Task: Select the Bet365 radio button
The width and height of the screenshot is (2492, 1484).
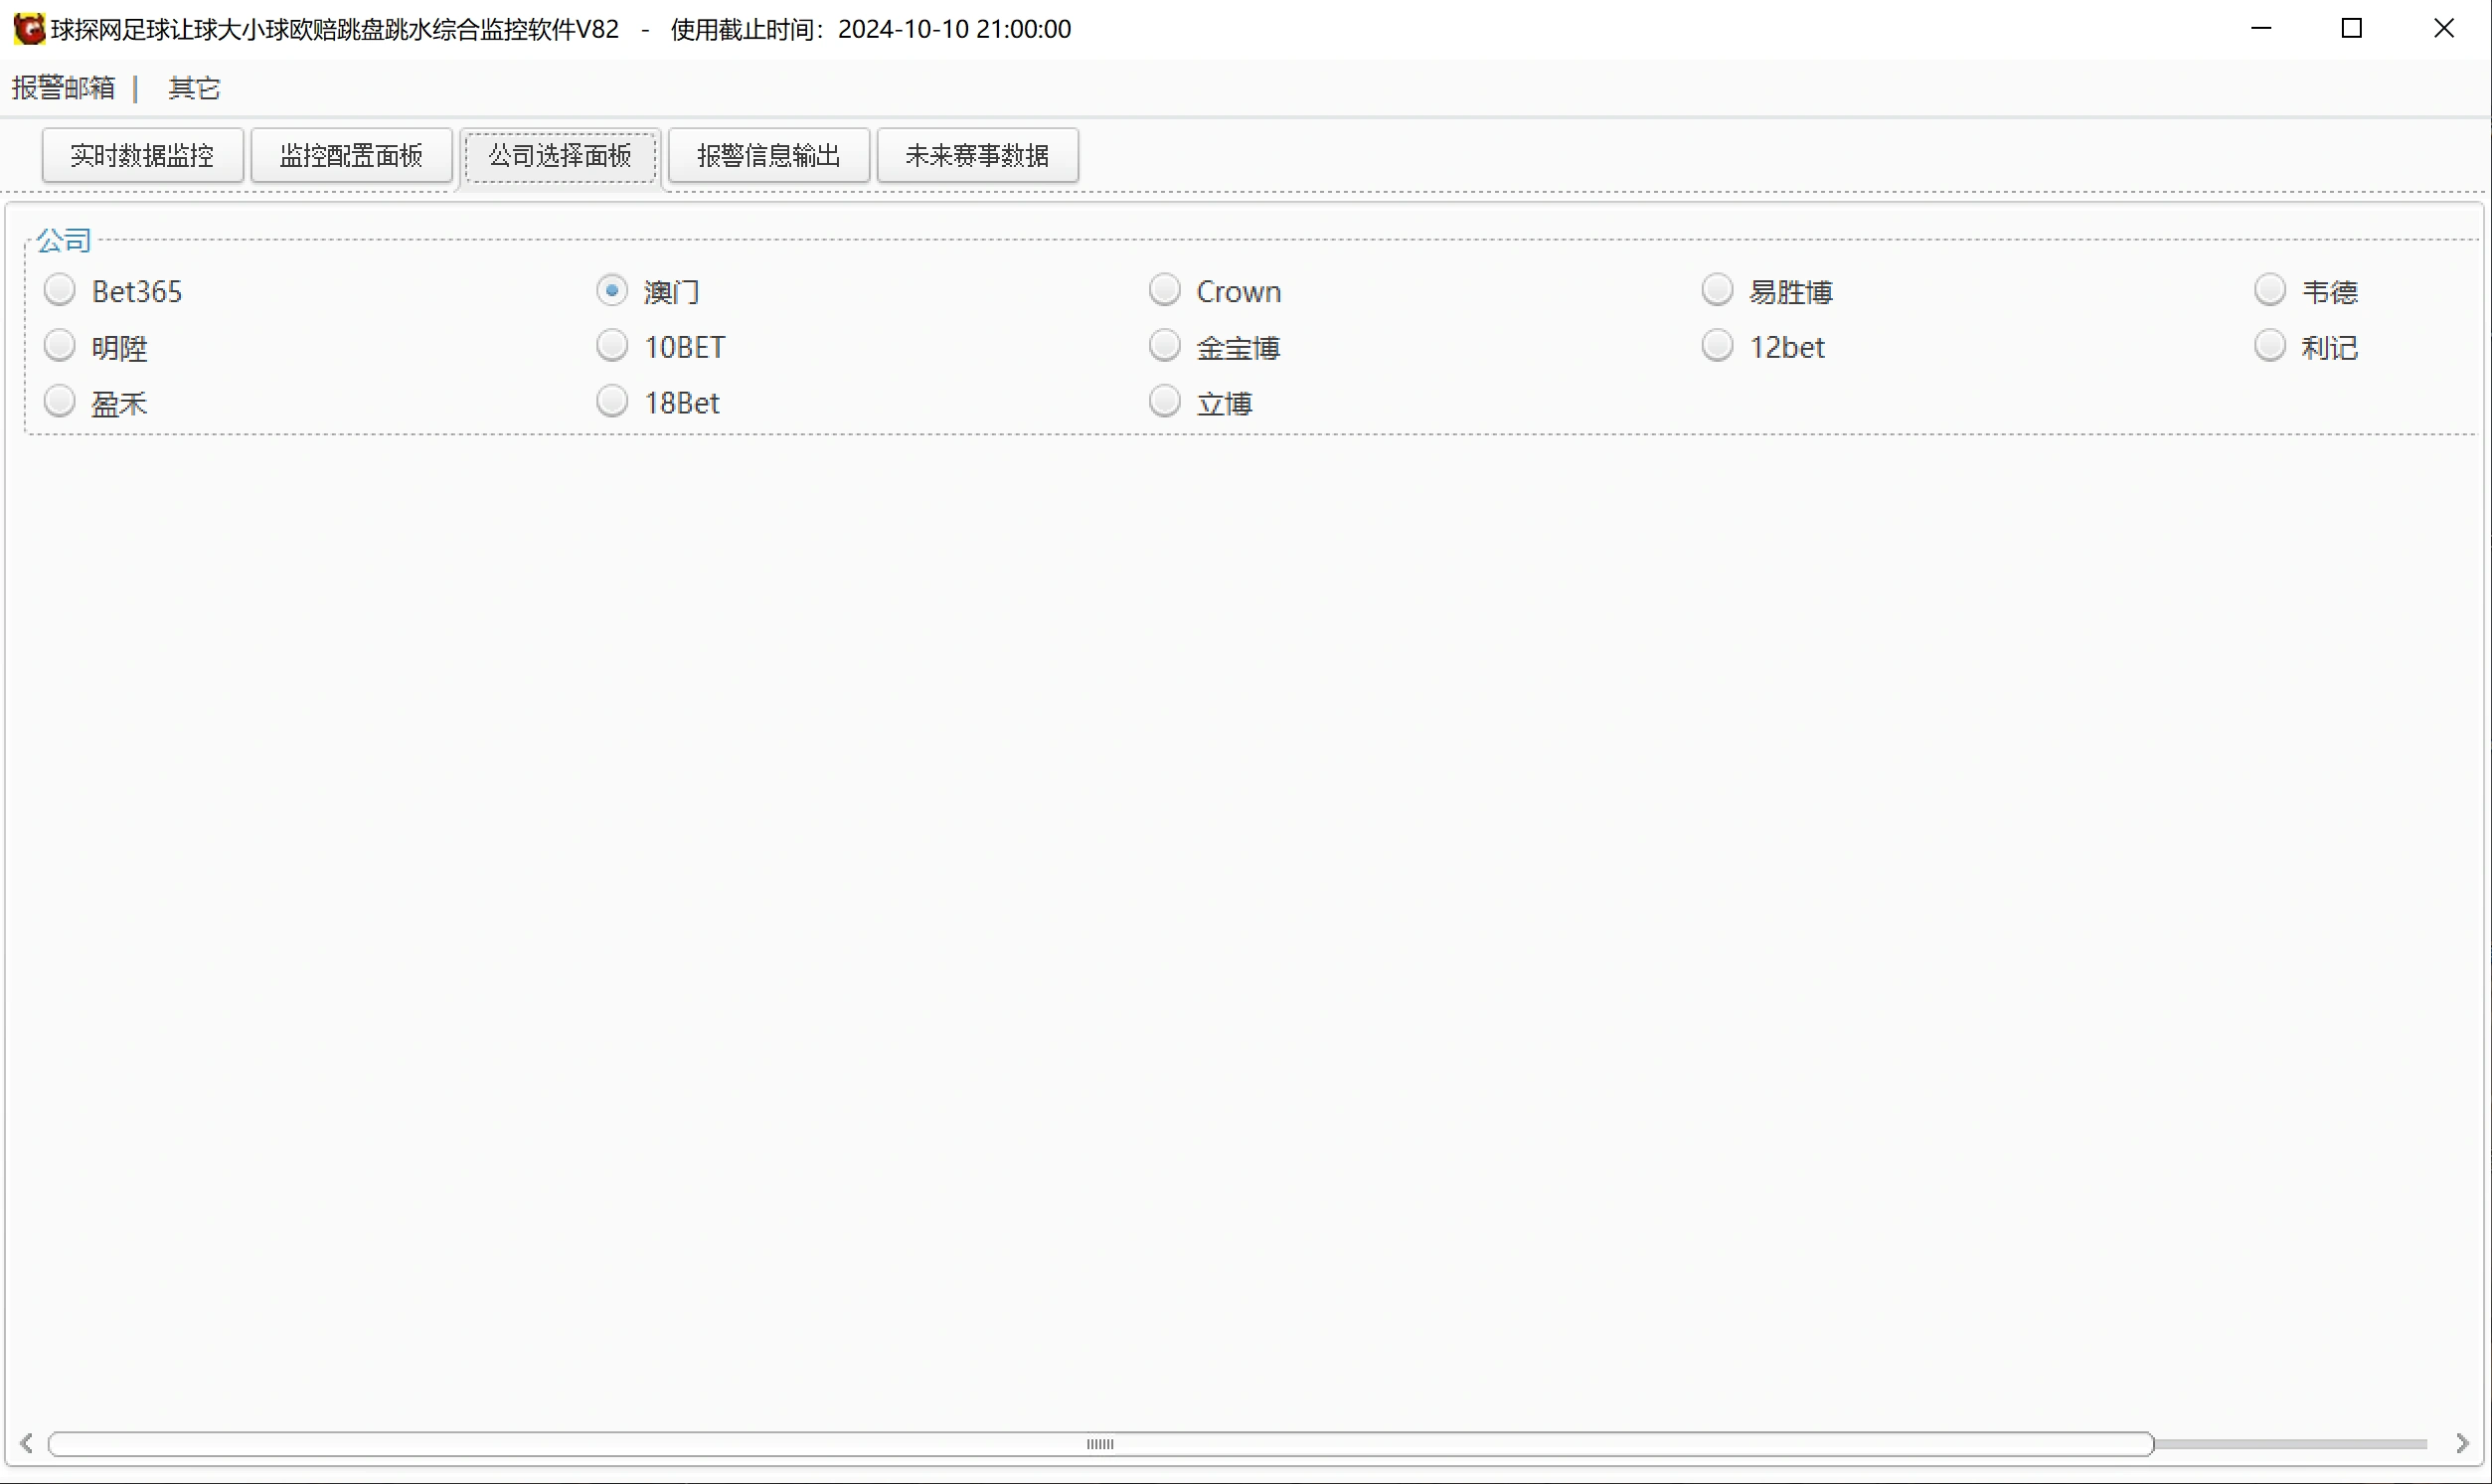Action: tap(60, 291)
